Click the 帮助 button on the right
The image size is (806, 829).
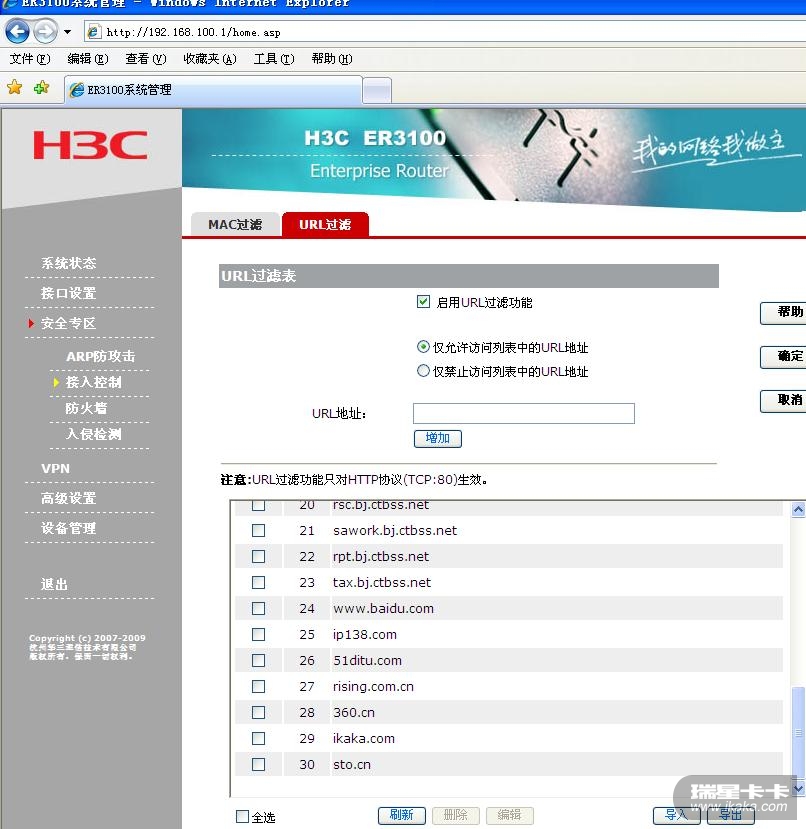click(784, 313)
